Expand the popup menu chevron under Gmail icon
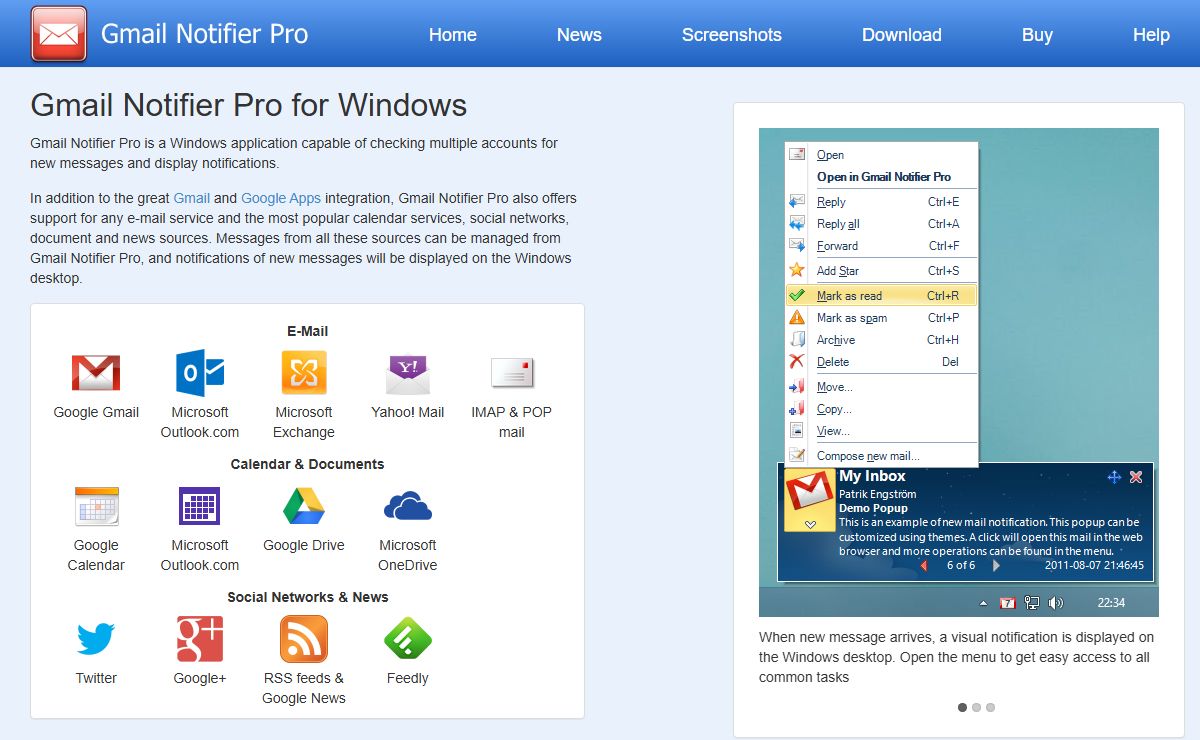This screenshot has width=1200, height=740. click(x=811, y=525)
